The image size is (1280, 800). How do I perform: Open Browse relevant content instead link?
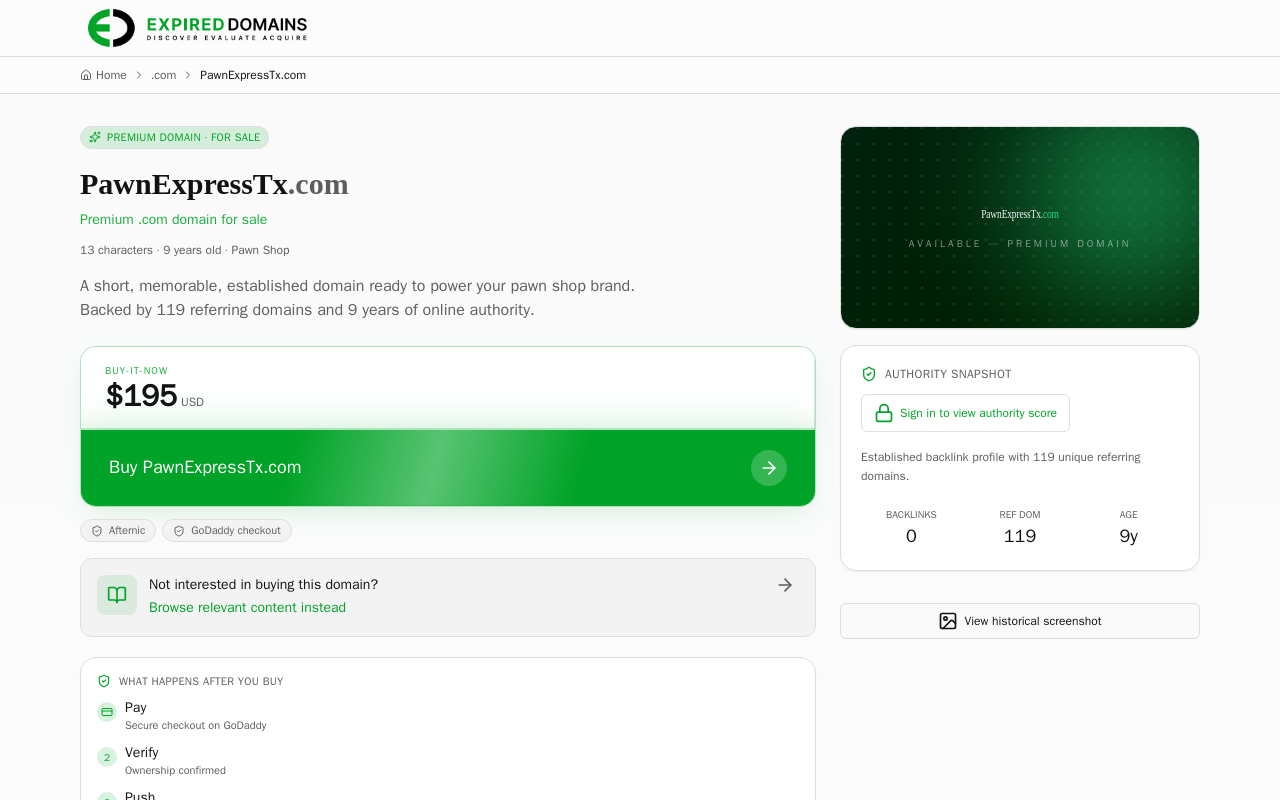247,607
